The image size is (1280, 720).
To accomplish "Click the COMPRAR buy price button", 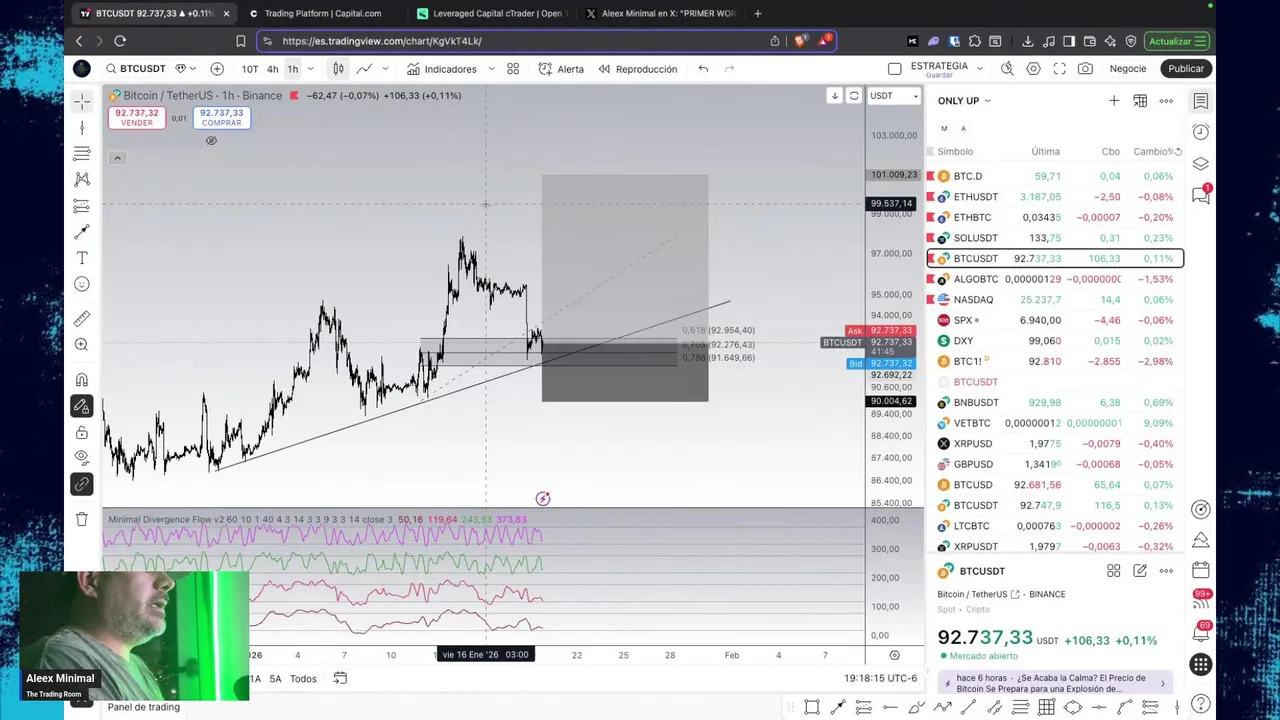I will 221,117.
